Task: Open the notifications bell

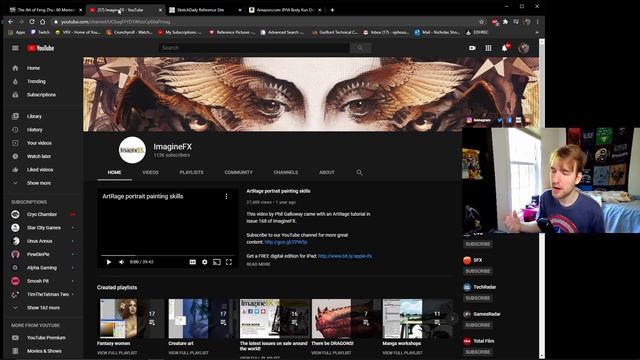Action: [505, 48]
